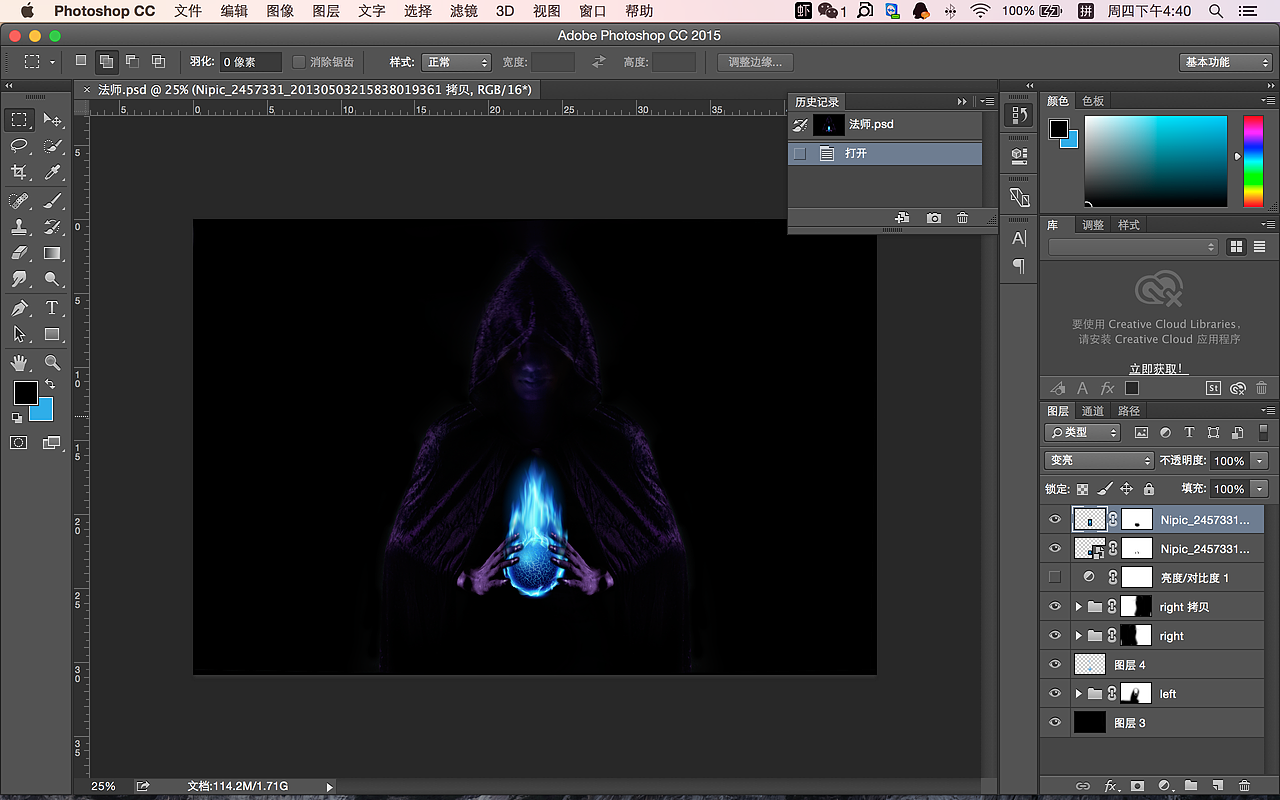Switch to the 通道 tab
This screenshot has height=800, width=1280.
pyautogui.click(x=1093, y=411)
